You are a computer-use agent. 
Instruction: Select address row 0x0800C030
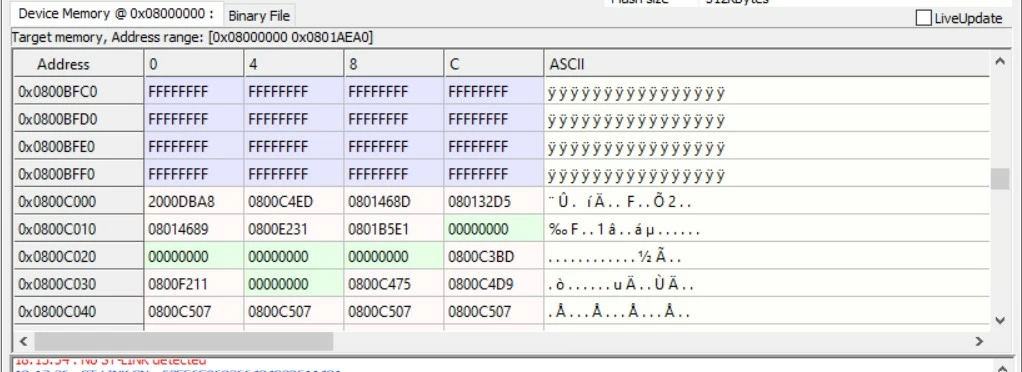coord(78,284)
